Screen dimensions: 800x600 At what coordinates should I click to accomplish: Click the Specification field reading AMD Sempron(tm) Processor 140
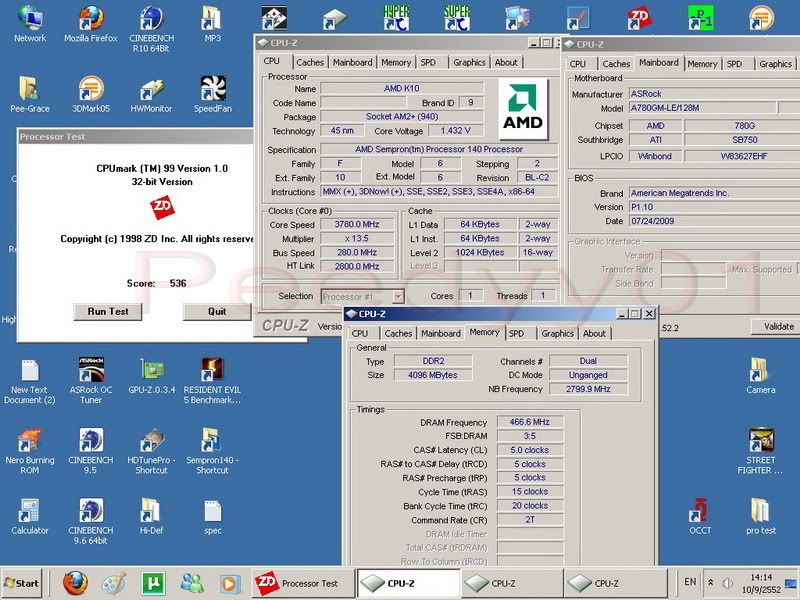pos(439,149)
